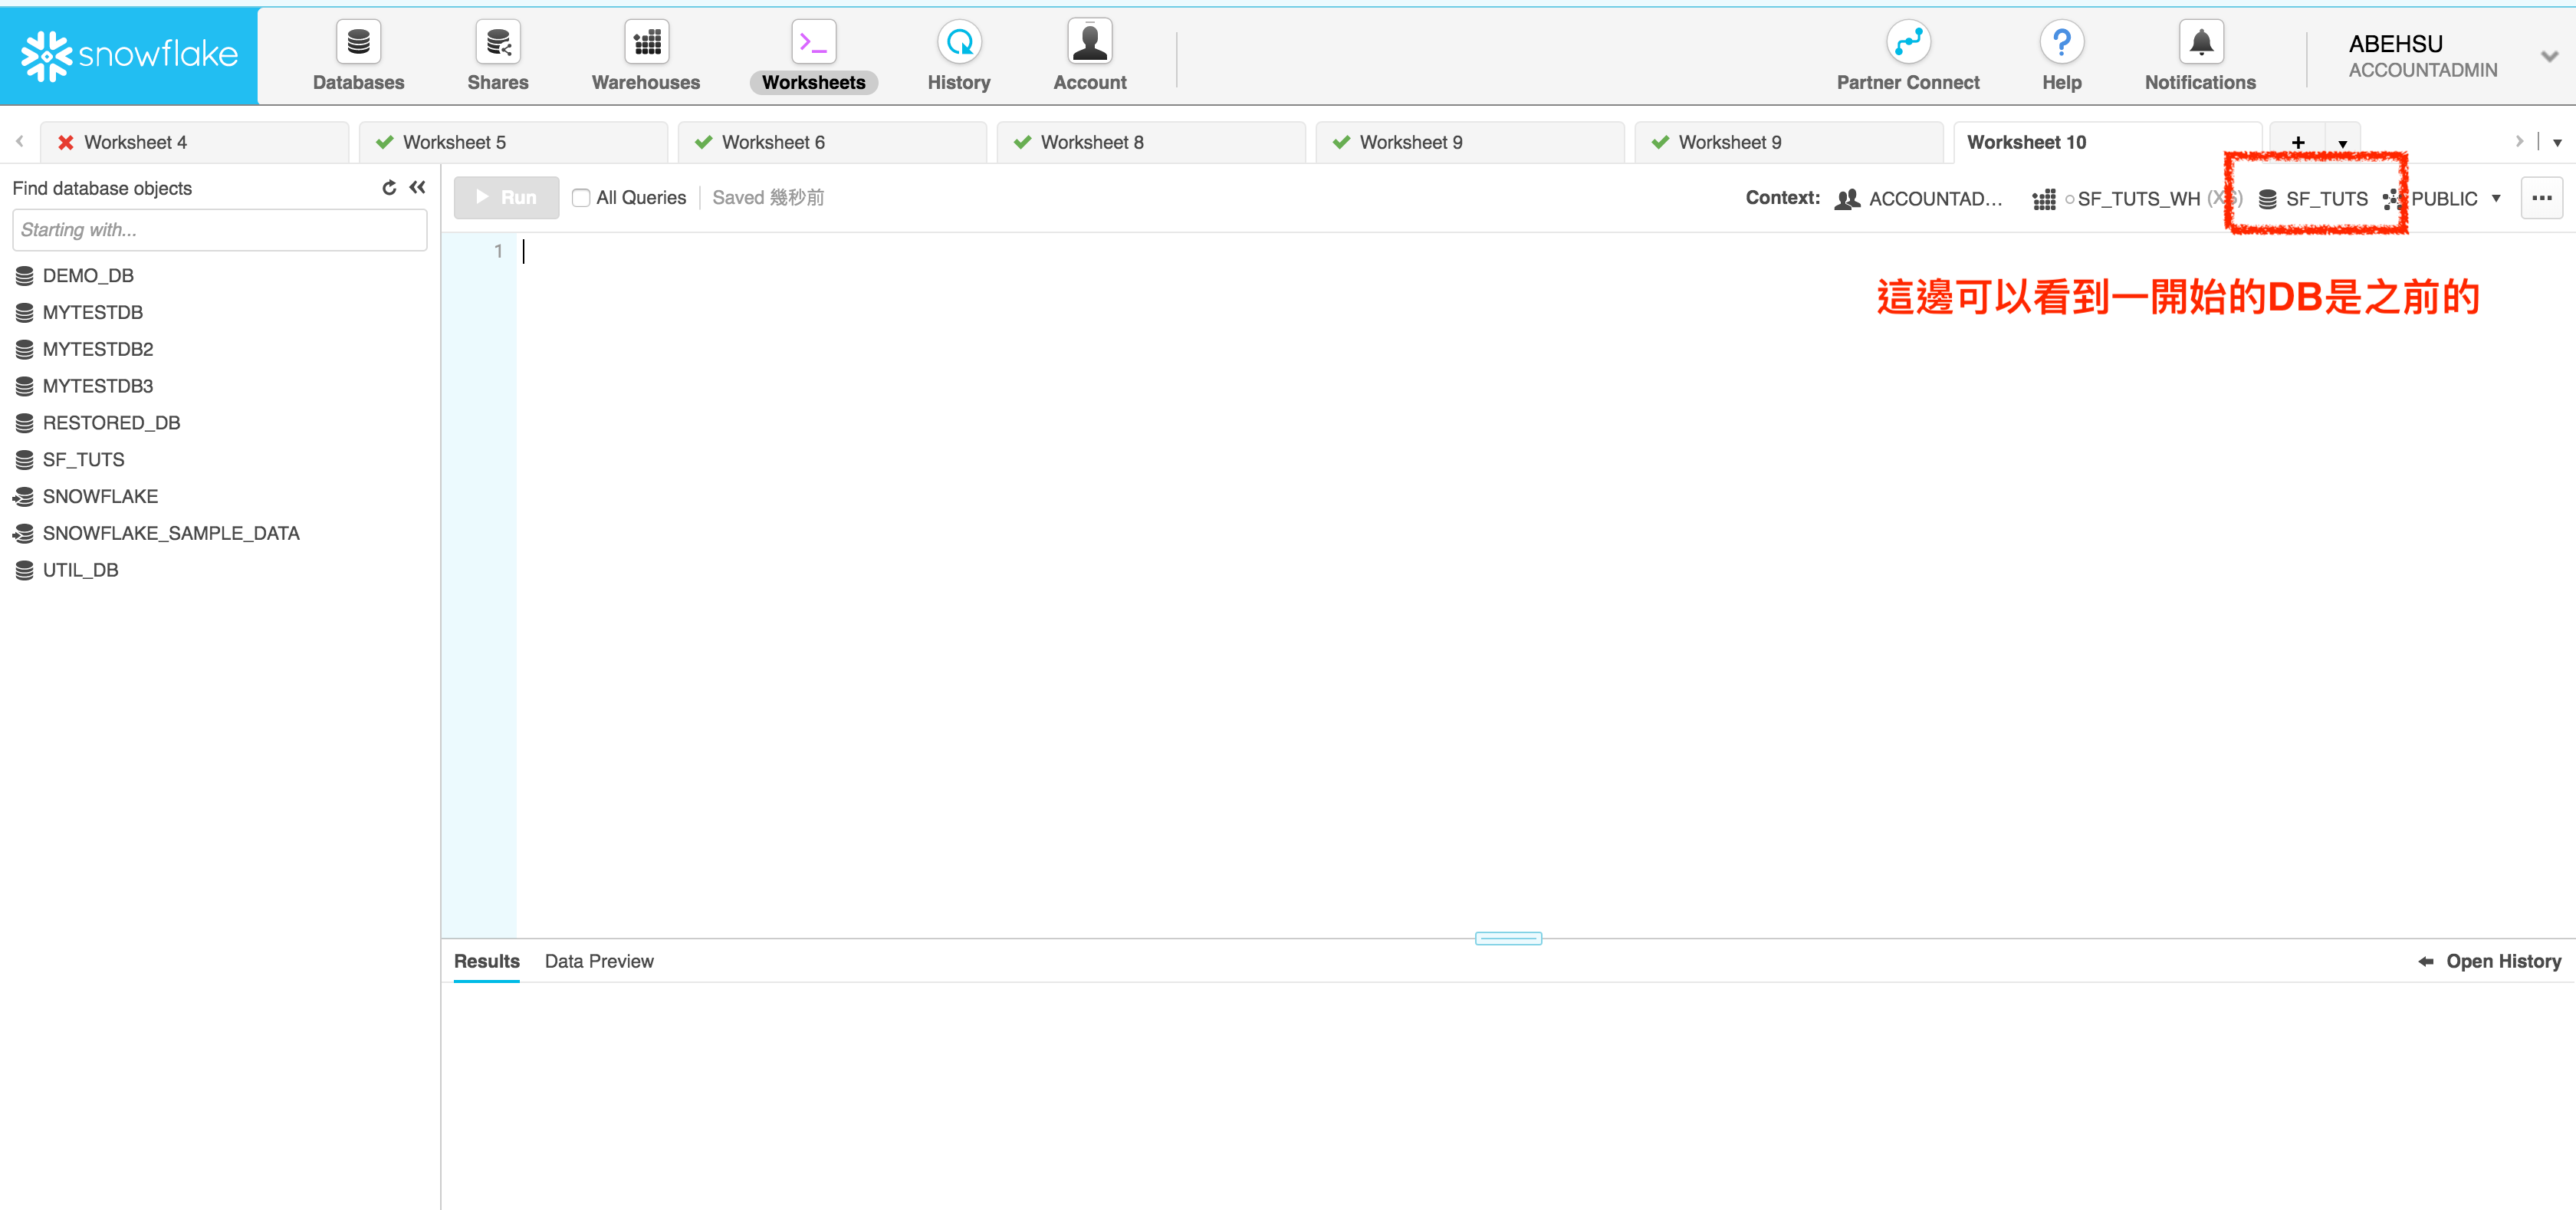Show Notifications
Viewport: 2576px width, 1210px height.
pos(2200,57)
